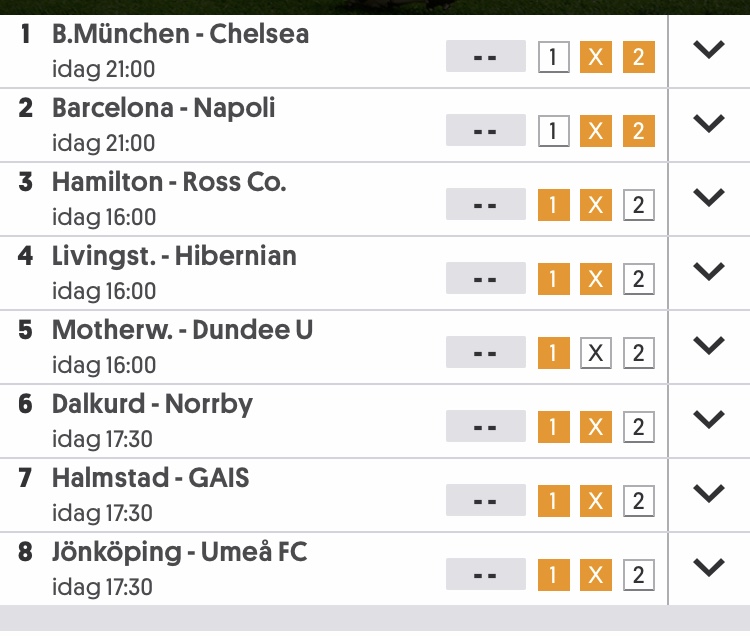Expand Halmstad - GAIS row chevron
The height and width of the screenshot is (636, 750).
coord(709,493)
